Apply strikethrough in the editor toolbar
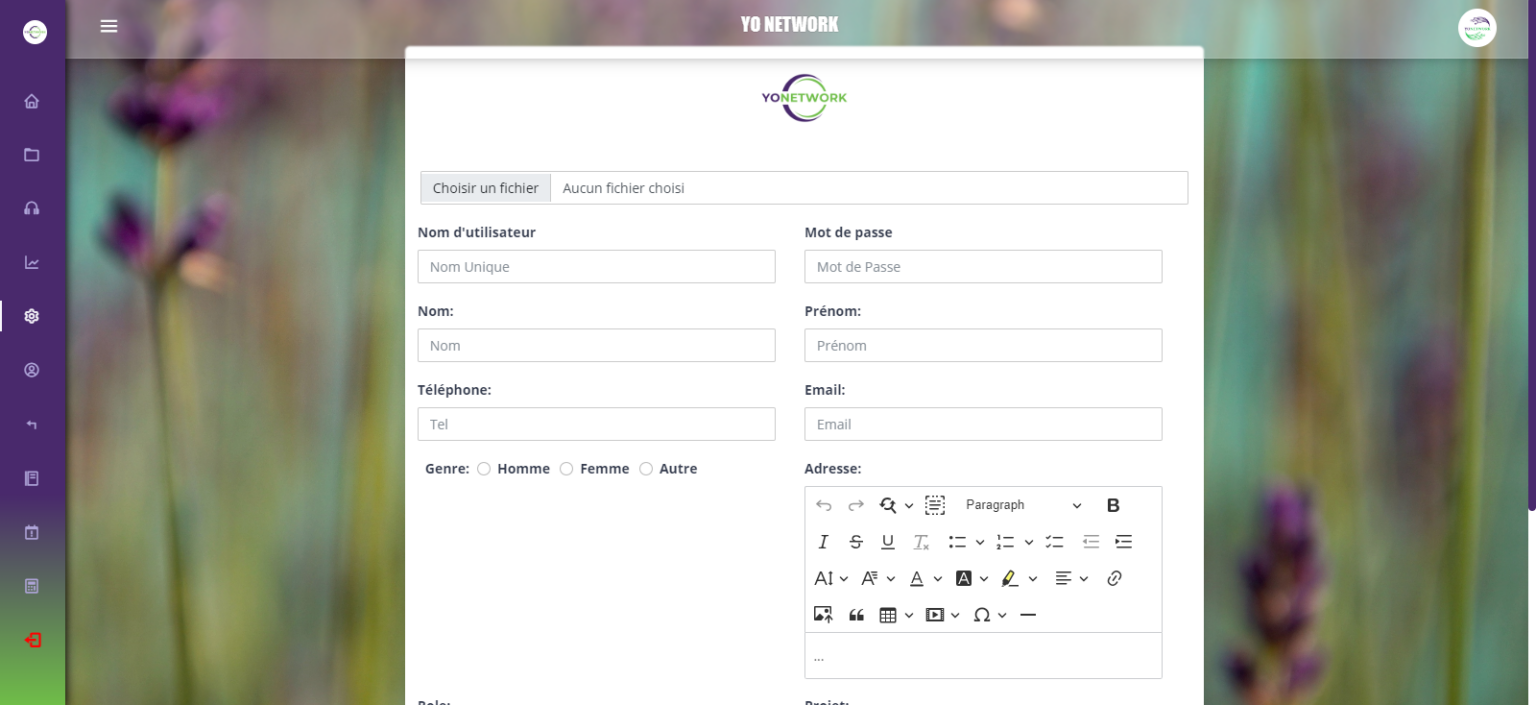1536x705 pixels. (x=856, y=542)
